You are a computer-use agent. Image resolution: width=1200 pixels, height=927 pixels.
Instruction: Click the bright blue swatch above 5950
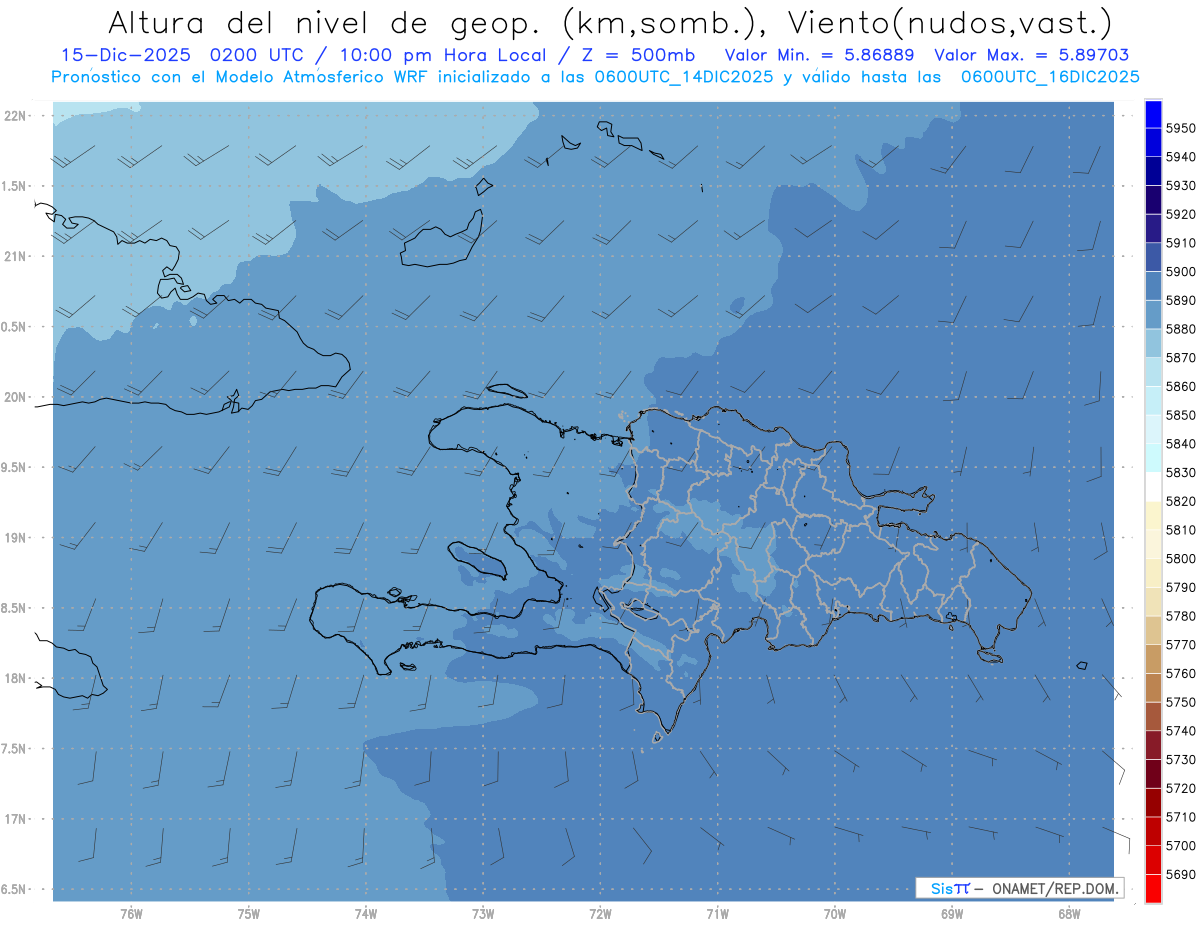1153,113
